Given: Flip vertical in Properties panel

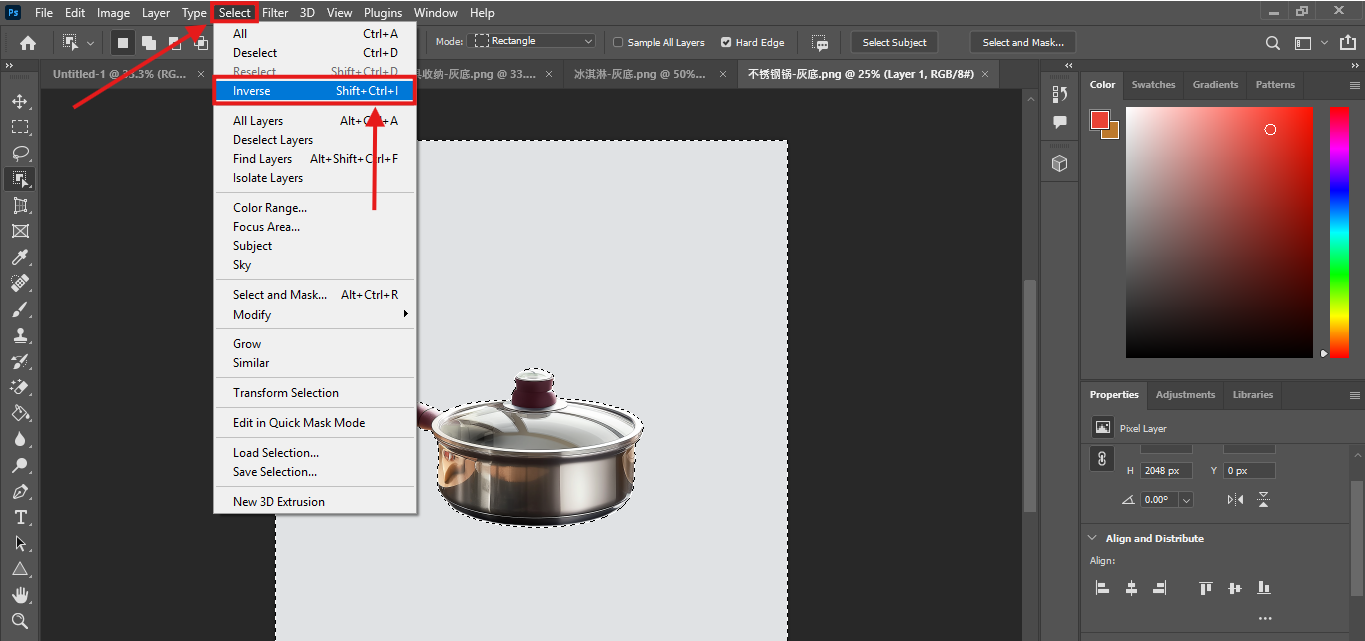Looking at the screenshot, I should pos(1264,499).
